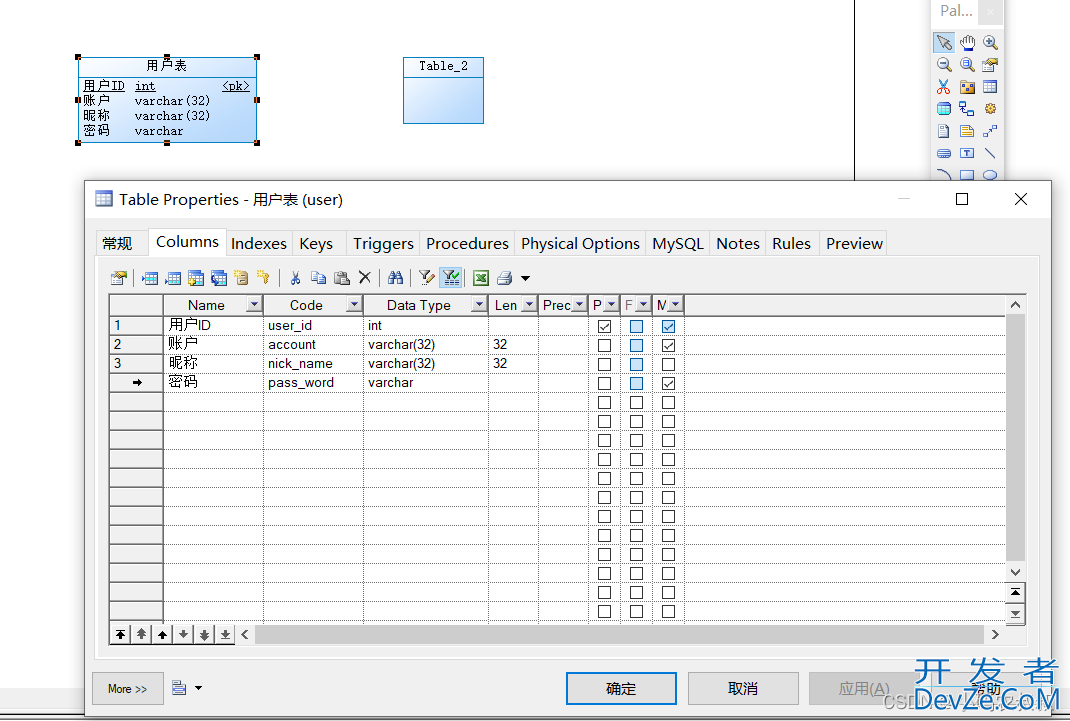Select the Properties tool in the palette
The height and width of the screenshot is (721, 1070).
[990, 65]
